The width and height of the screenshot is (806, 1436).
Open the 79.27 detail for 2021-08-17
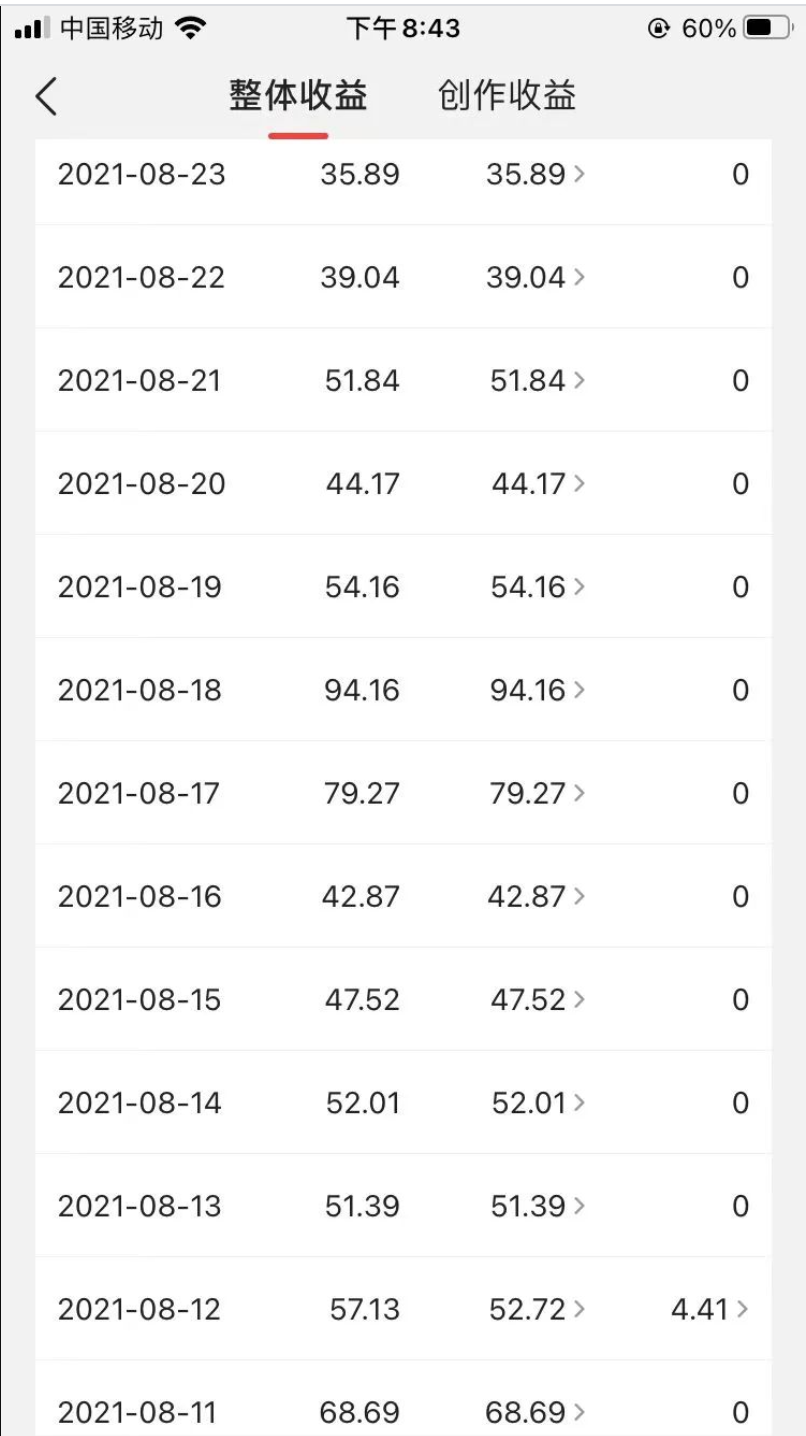click(x=537, y=794)
